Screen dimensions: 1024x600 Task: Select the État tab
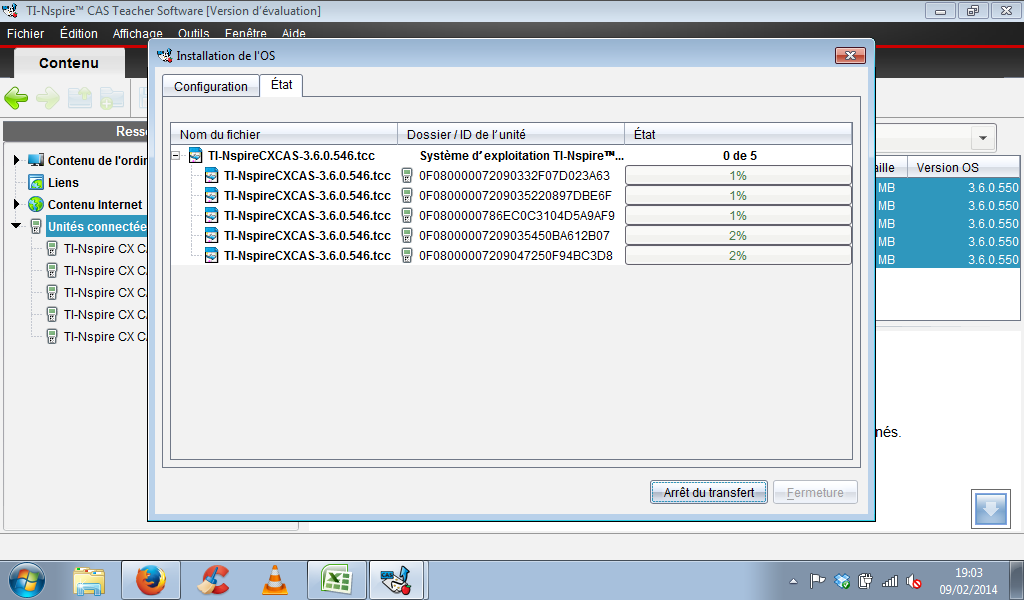coord(281,85)
